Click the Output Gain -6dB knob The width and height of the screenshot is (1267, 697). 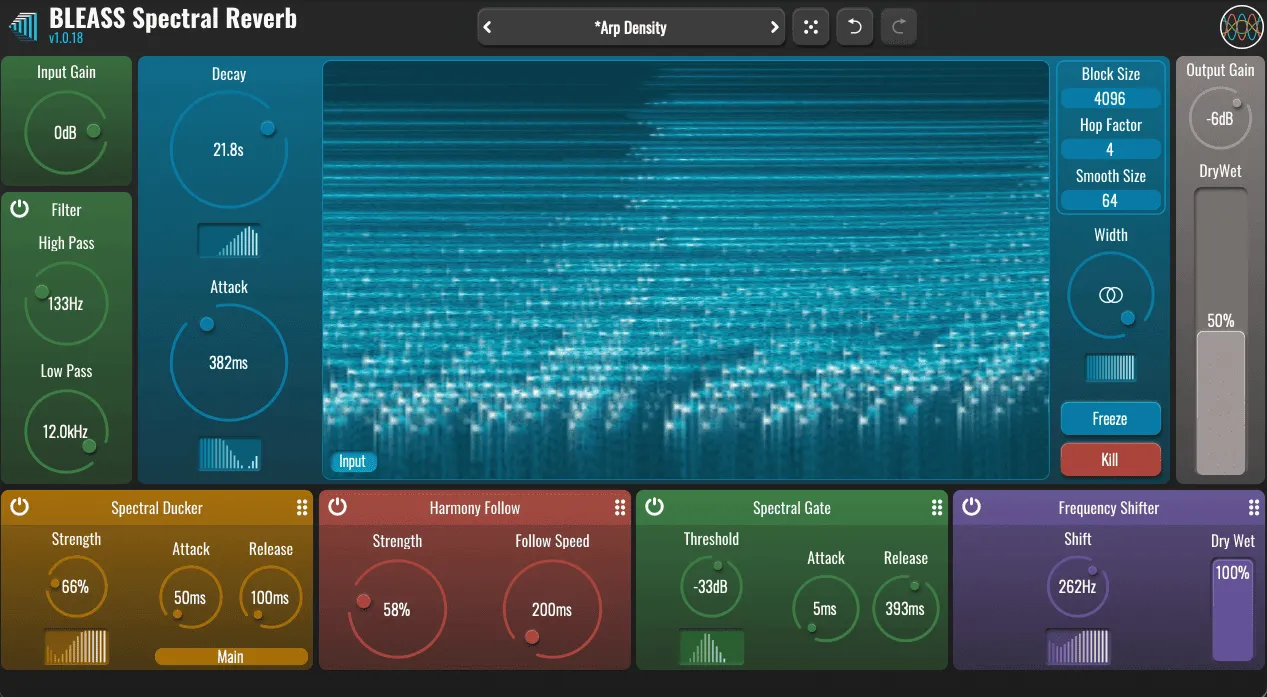(x=1220, y=118)
